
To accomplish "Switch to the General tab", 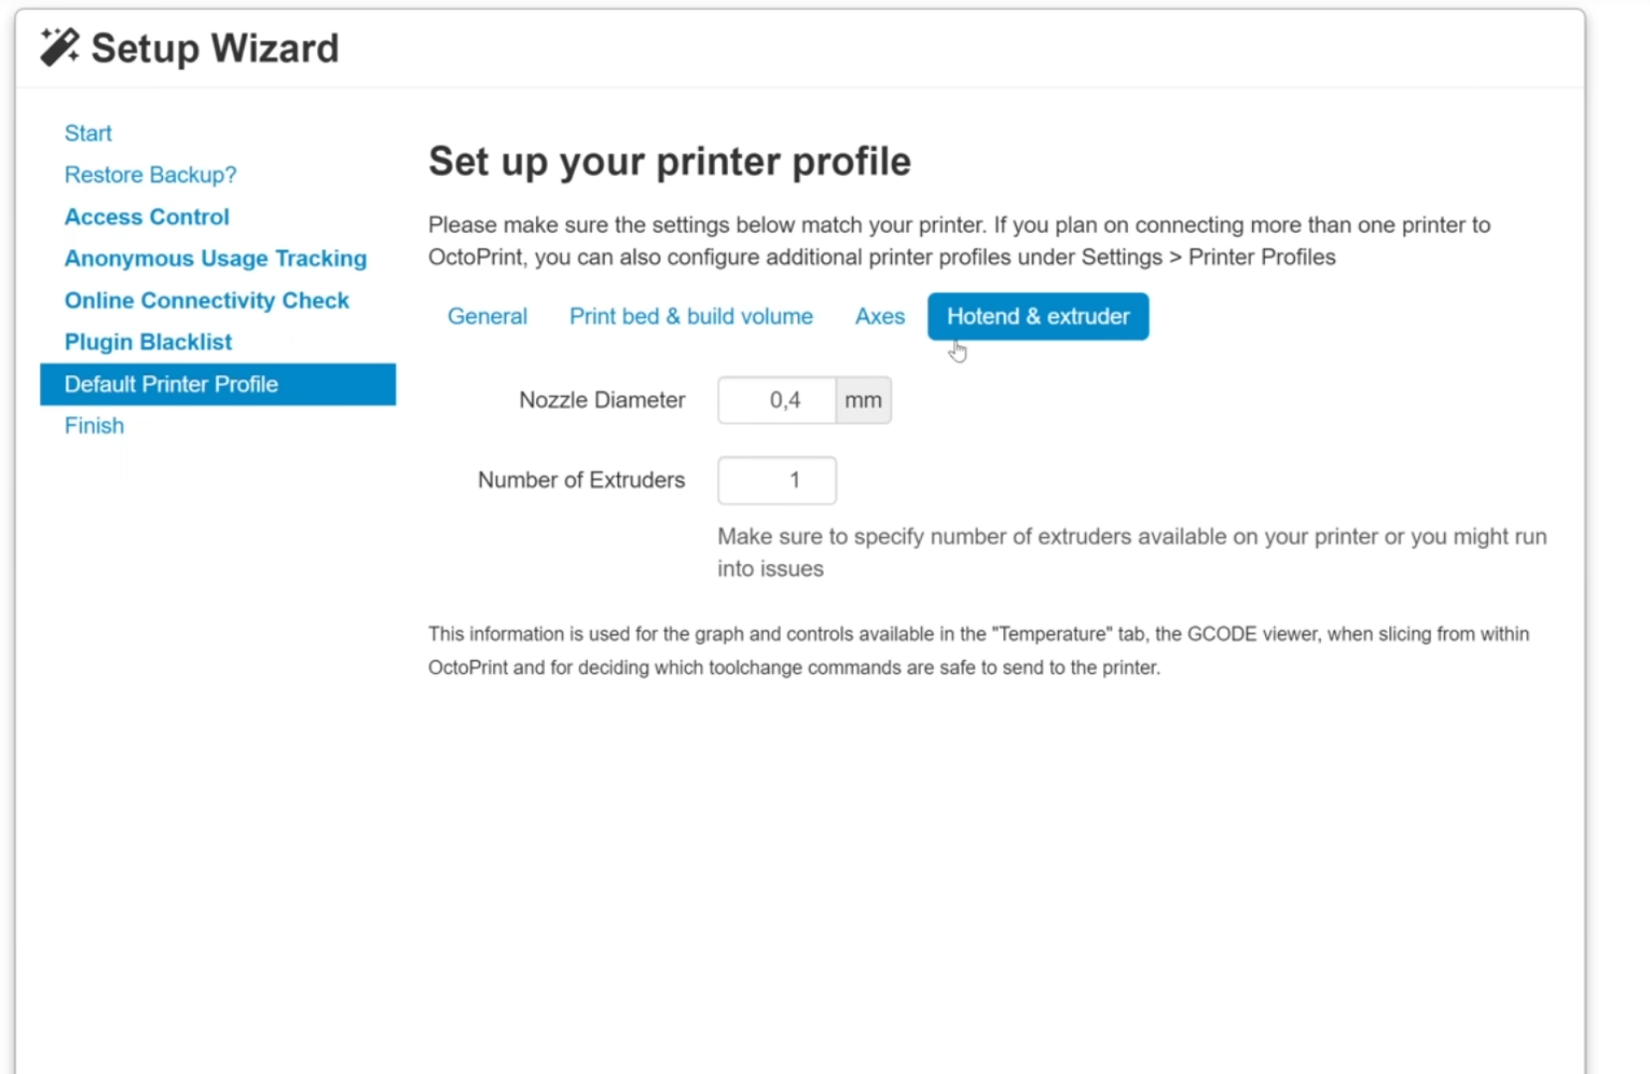I will (x=487, y=316).
